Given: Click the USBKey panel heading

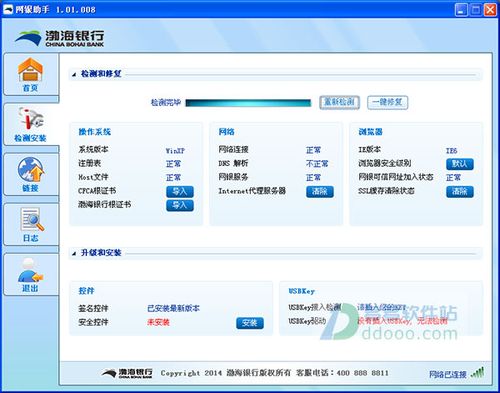Looking at the screenshot, I should click(302, 291).
